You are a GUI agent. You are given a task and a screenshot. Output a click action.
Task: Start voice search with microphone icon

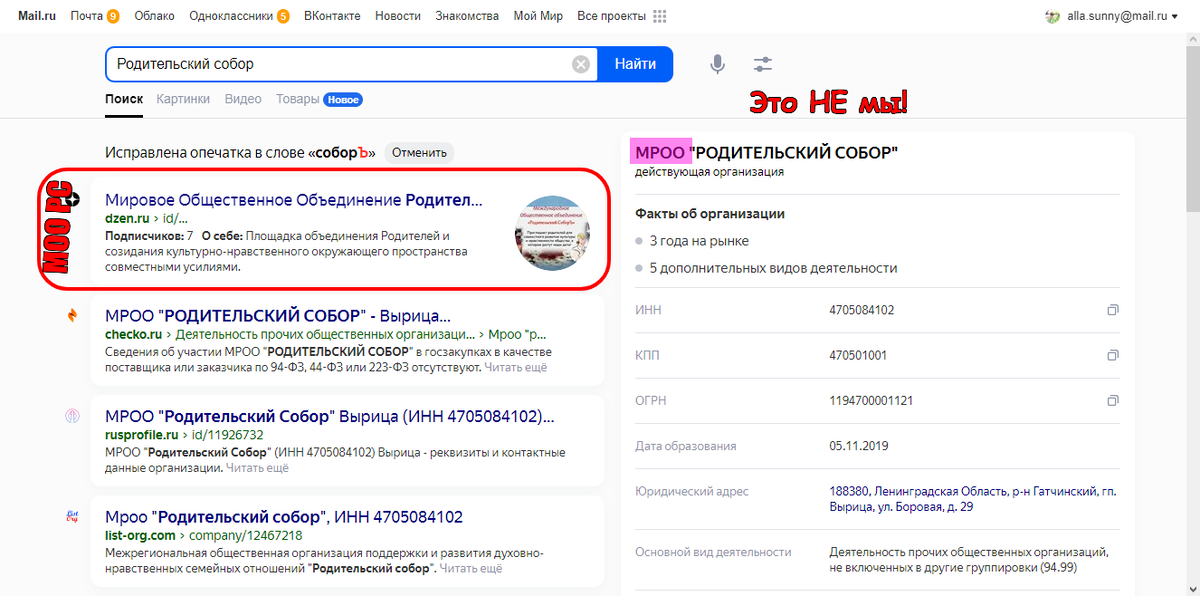(x=717, y=64)
